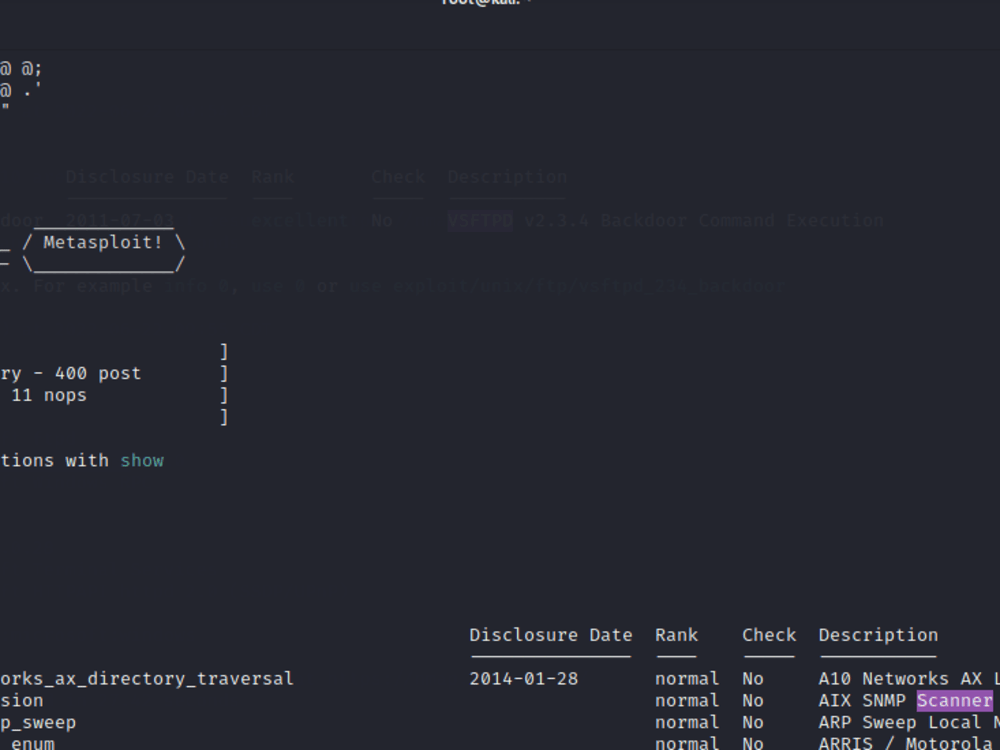This screenshot has height=750, width=1000.
Task: Select the '11 nops' text
Action: coord(49,395)
